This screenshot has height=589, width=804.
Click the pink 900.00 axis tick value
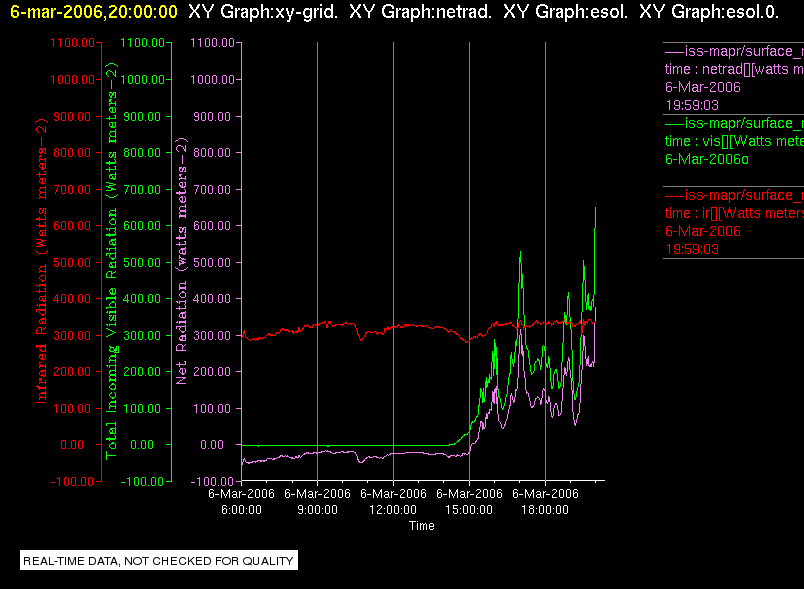[212, 117]
